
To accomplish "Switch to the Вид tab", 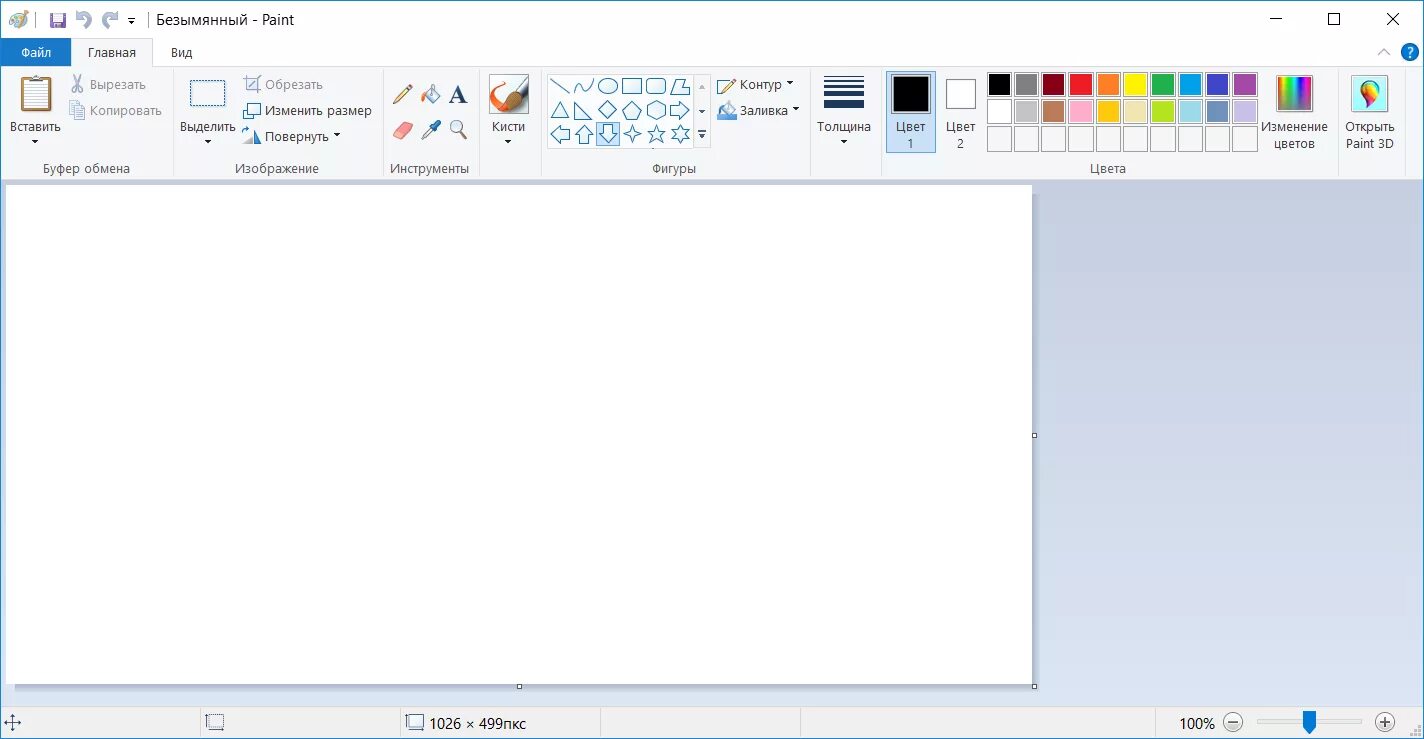I will point(181,52).
